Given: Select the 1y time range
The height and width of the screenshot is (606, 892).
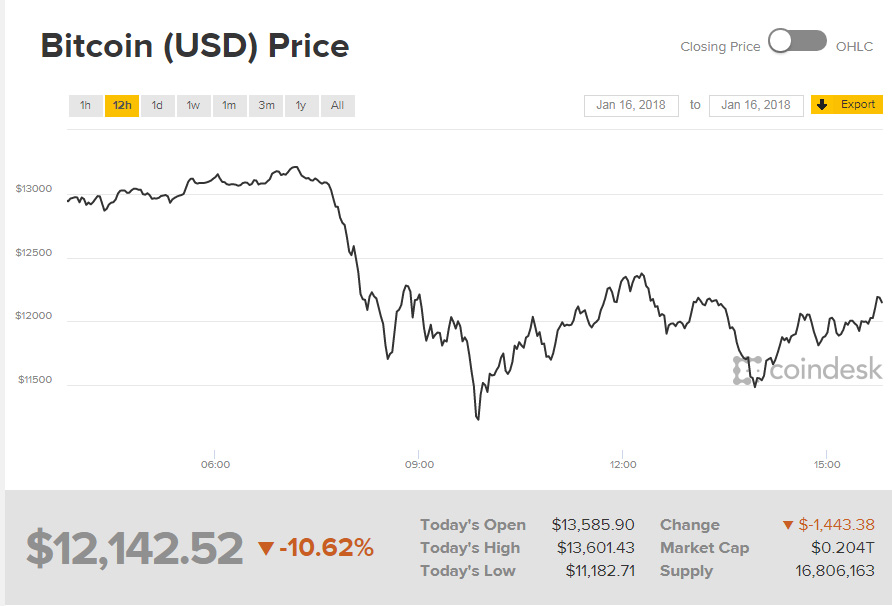Looking at the screenshot, I should click(x=301, y=105).
